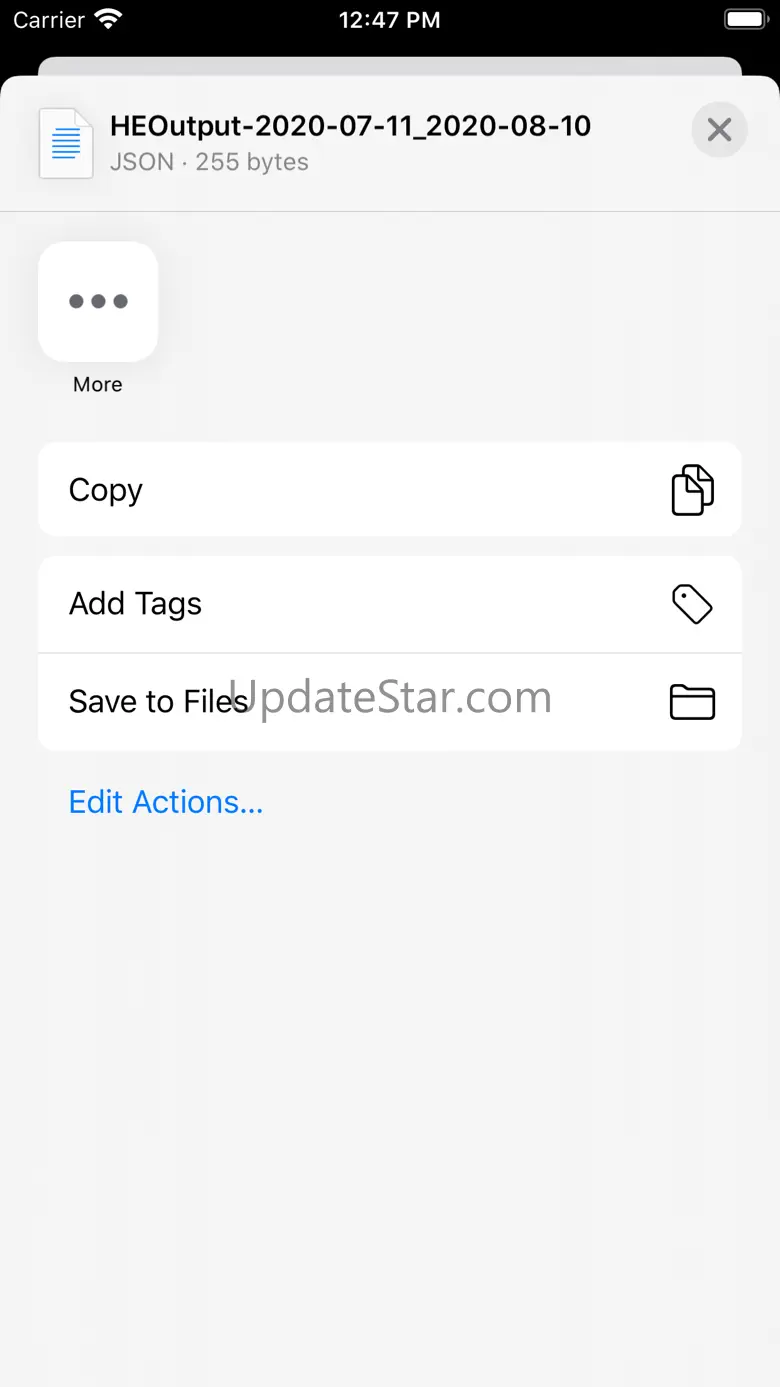Tap the battery icon in status bar
This screenshot has width=780, height=1387.
pyautogui.click(x=744, y=19)
